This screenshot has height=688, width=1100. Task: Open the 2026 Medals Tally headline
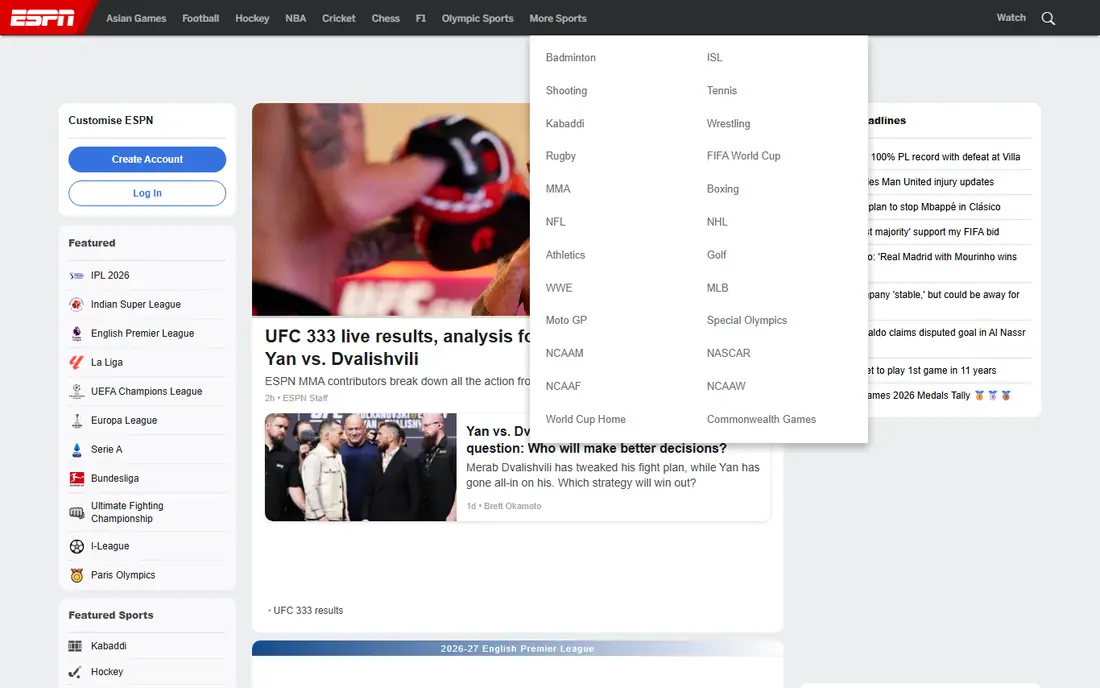coord(939,396)
